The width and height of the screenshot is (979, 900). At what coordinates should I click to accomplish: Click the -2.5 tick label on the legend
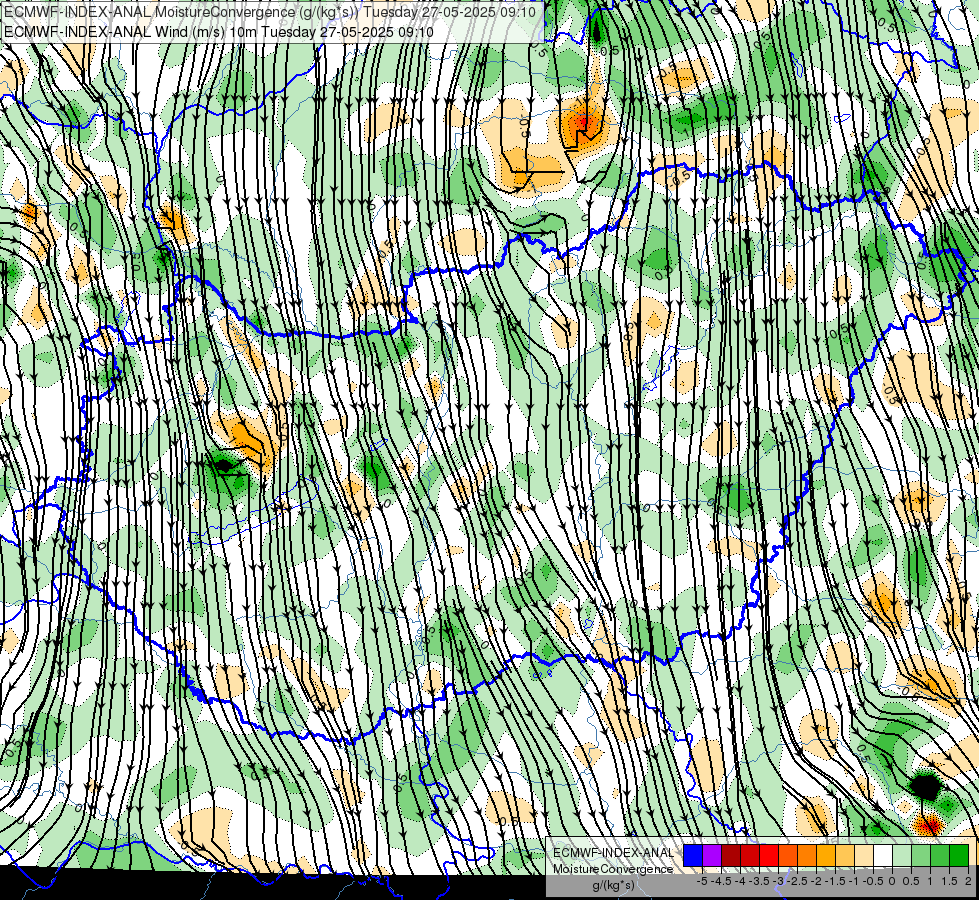tap(797, 881)
